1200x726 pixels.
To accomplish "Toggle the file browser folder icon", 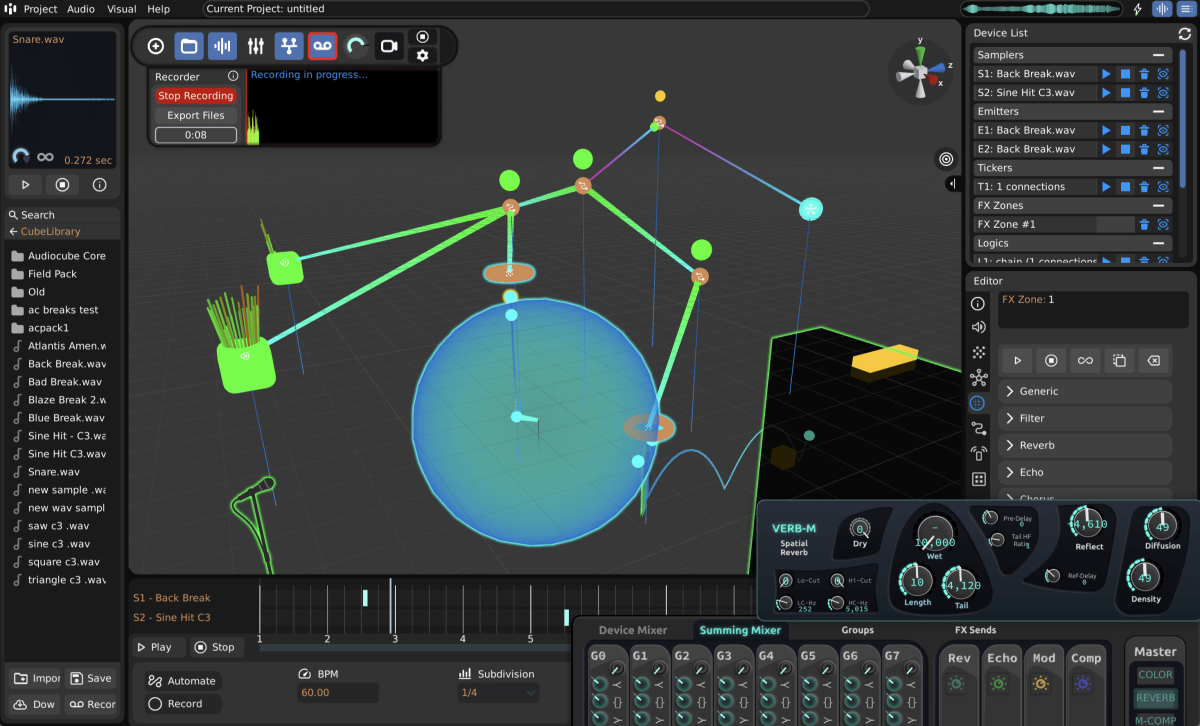I will tap(189, 46).
